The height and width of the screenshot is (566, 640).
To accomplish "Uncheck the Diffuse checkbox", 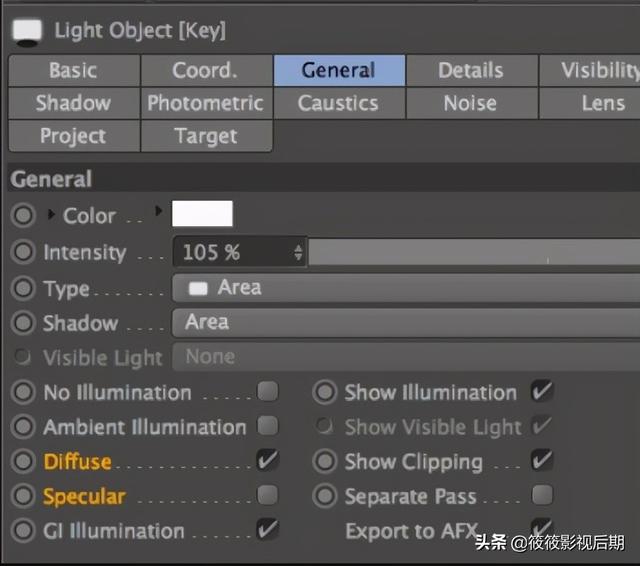I will click(x=268, y=460).
